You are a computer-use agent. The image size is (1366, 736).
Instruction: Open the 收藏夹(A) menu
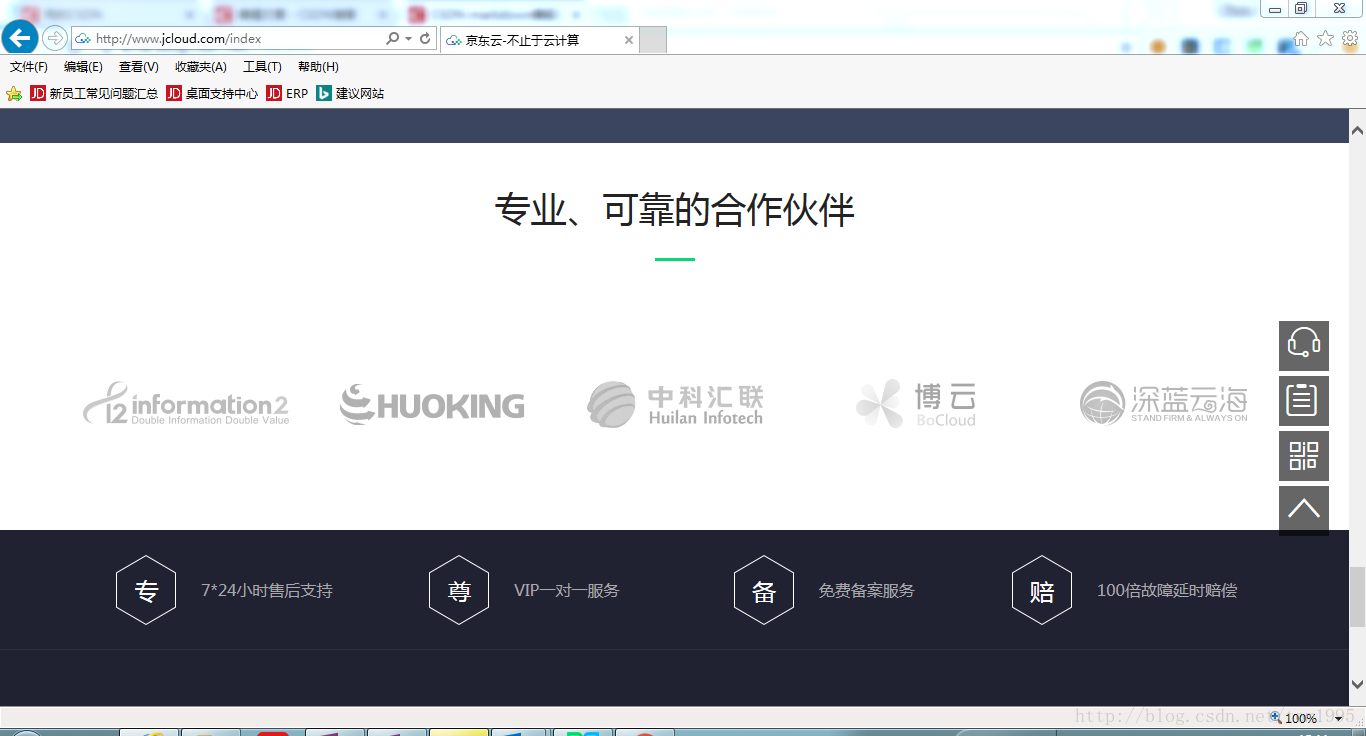pos(200,67)
